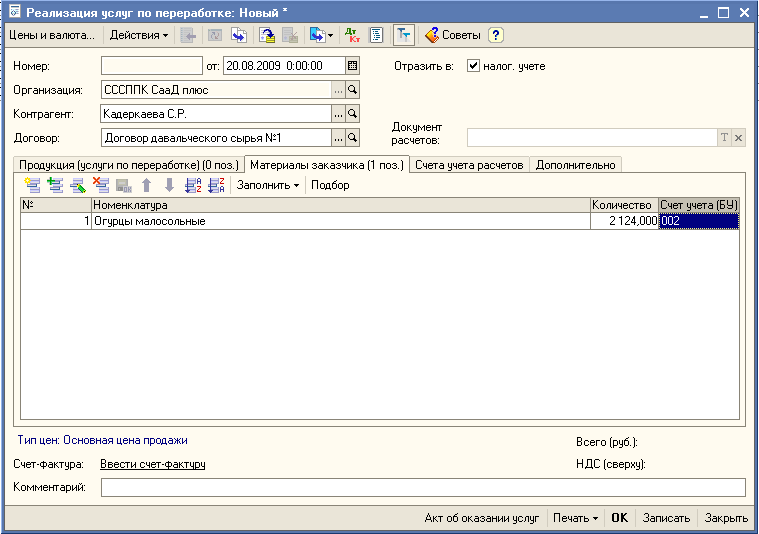Switch to Счета учета расчетов tab

click(469, 165)
